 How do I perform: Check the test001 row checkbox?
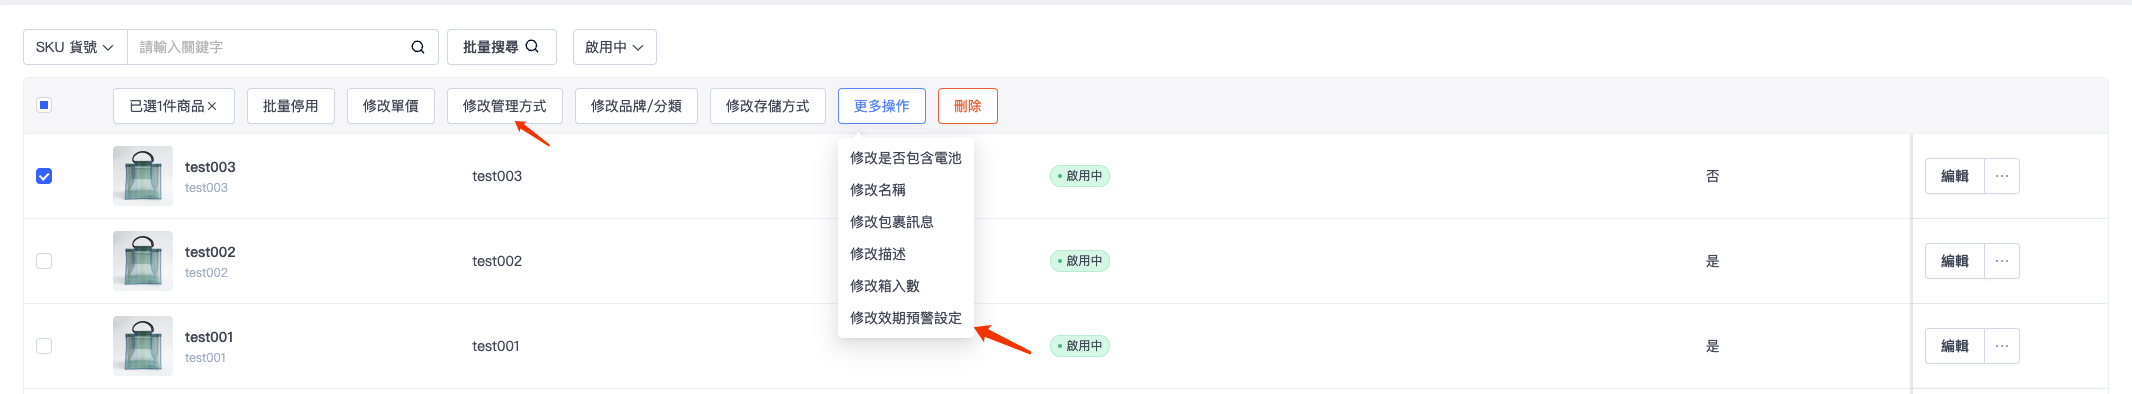44,346
